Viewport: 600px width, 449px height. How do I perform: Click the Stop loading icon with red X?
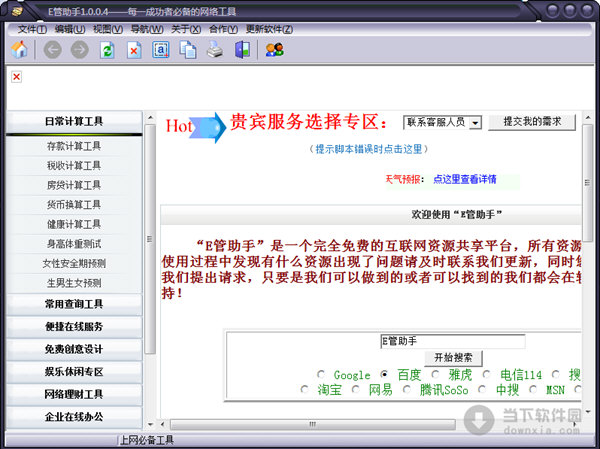coord(134,50)
